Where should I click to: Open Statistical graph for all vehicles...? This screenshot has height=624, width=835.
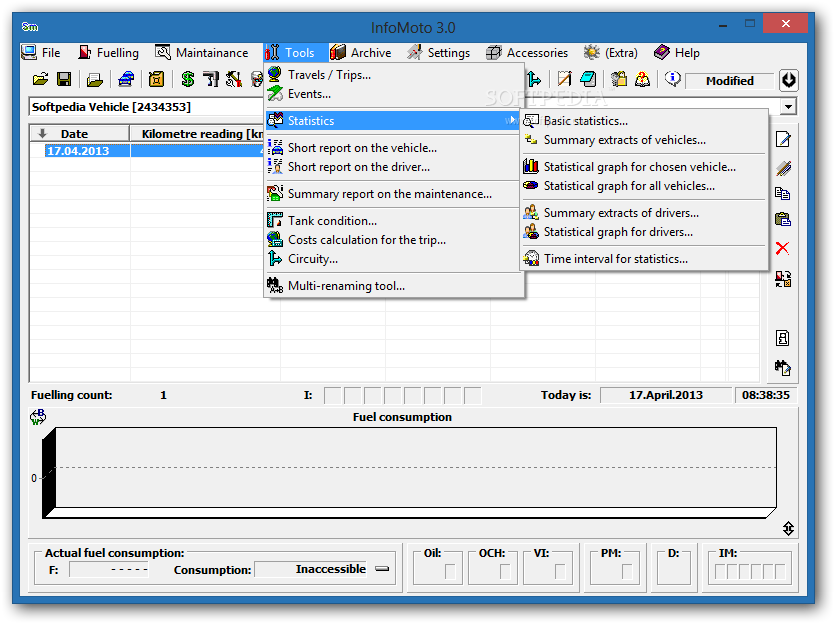pyautogui.click(x=644, y=186)
